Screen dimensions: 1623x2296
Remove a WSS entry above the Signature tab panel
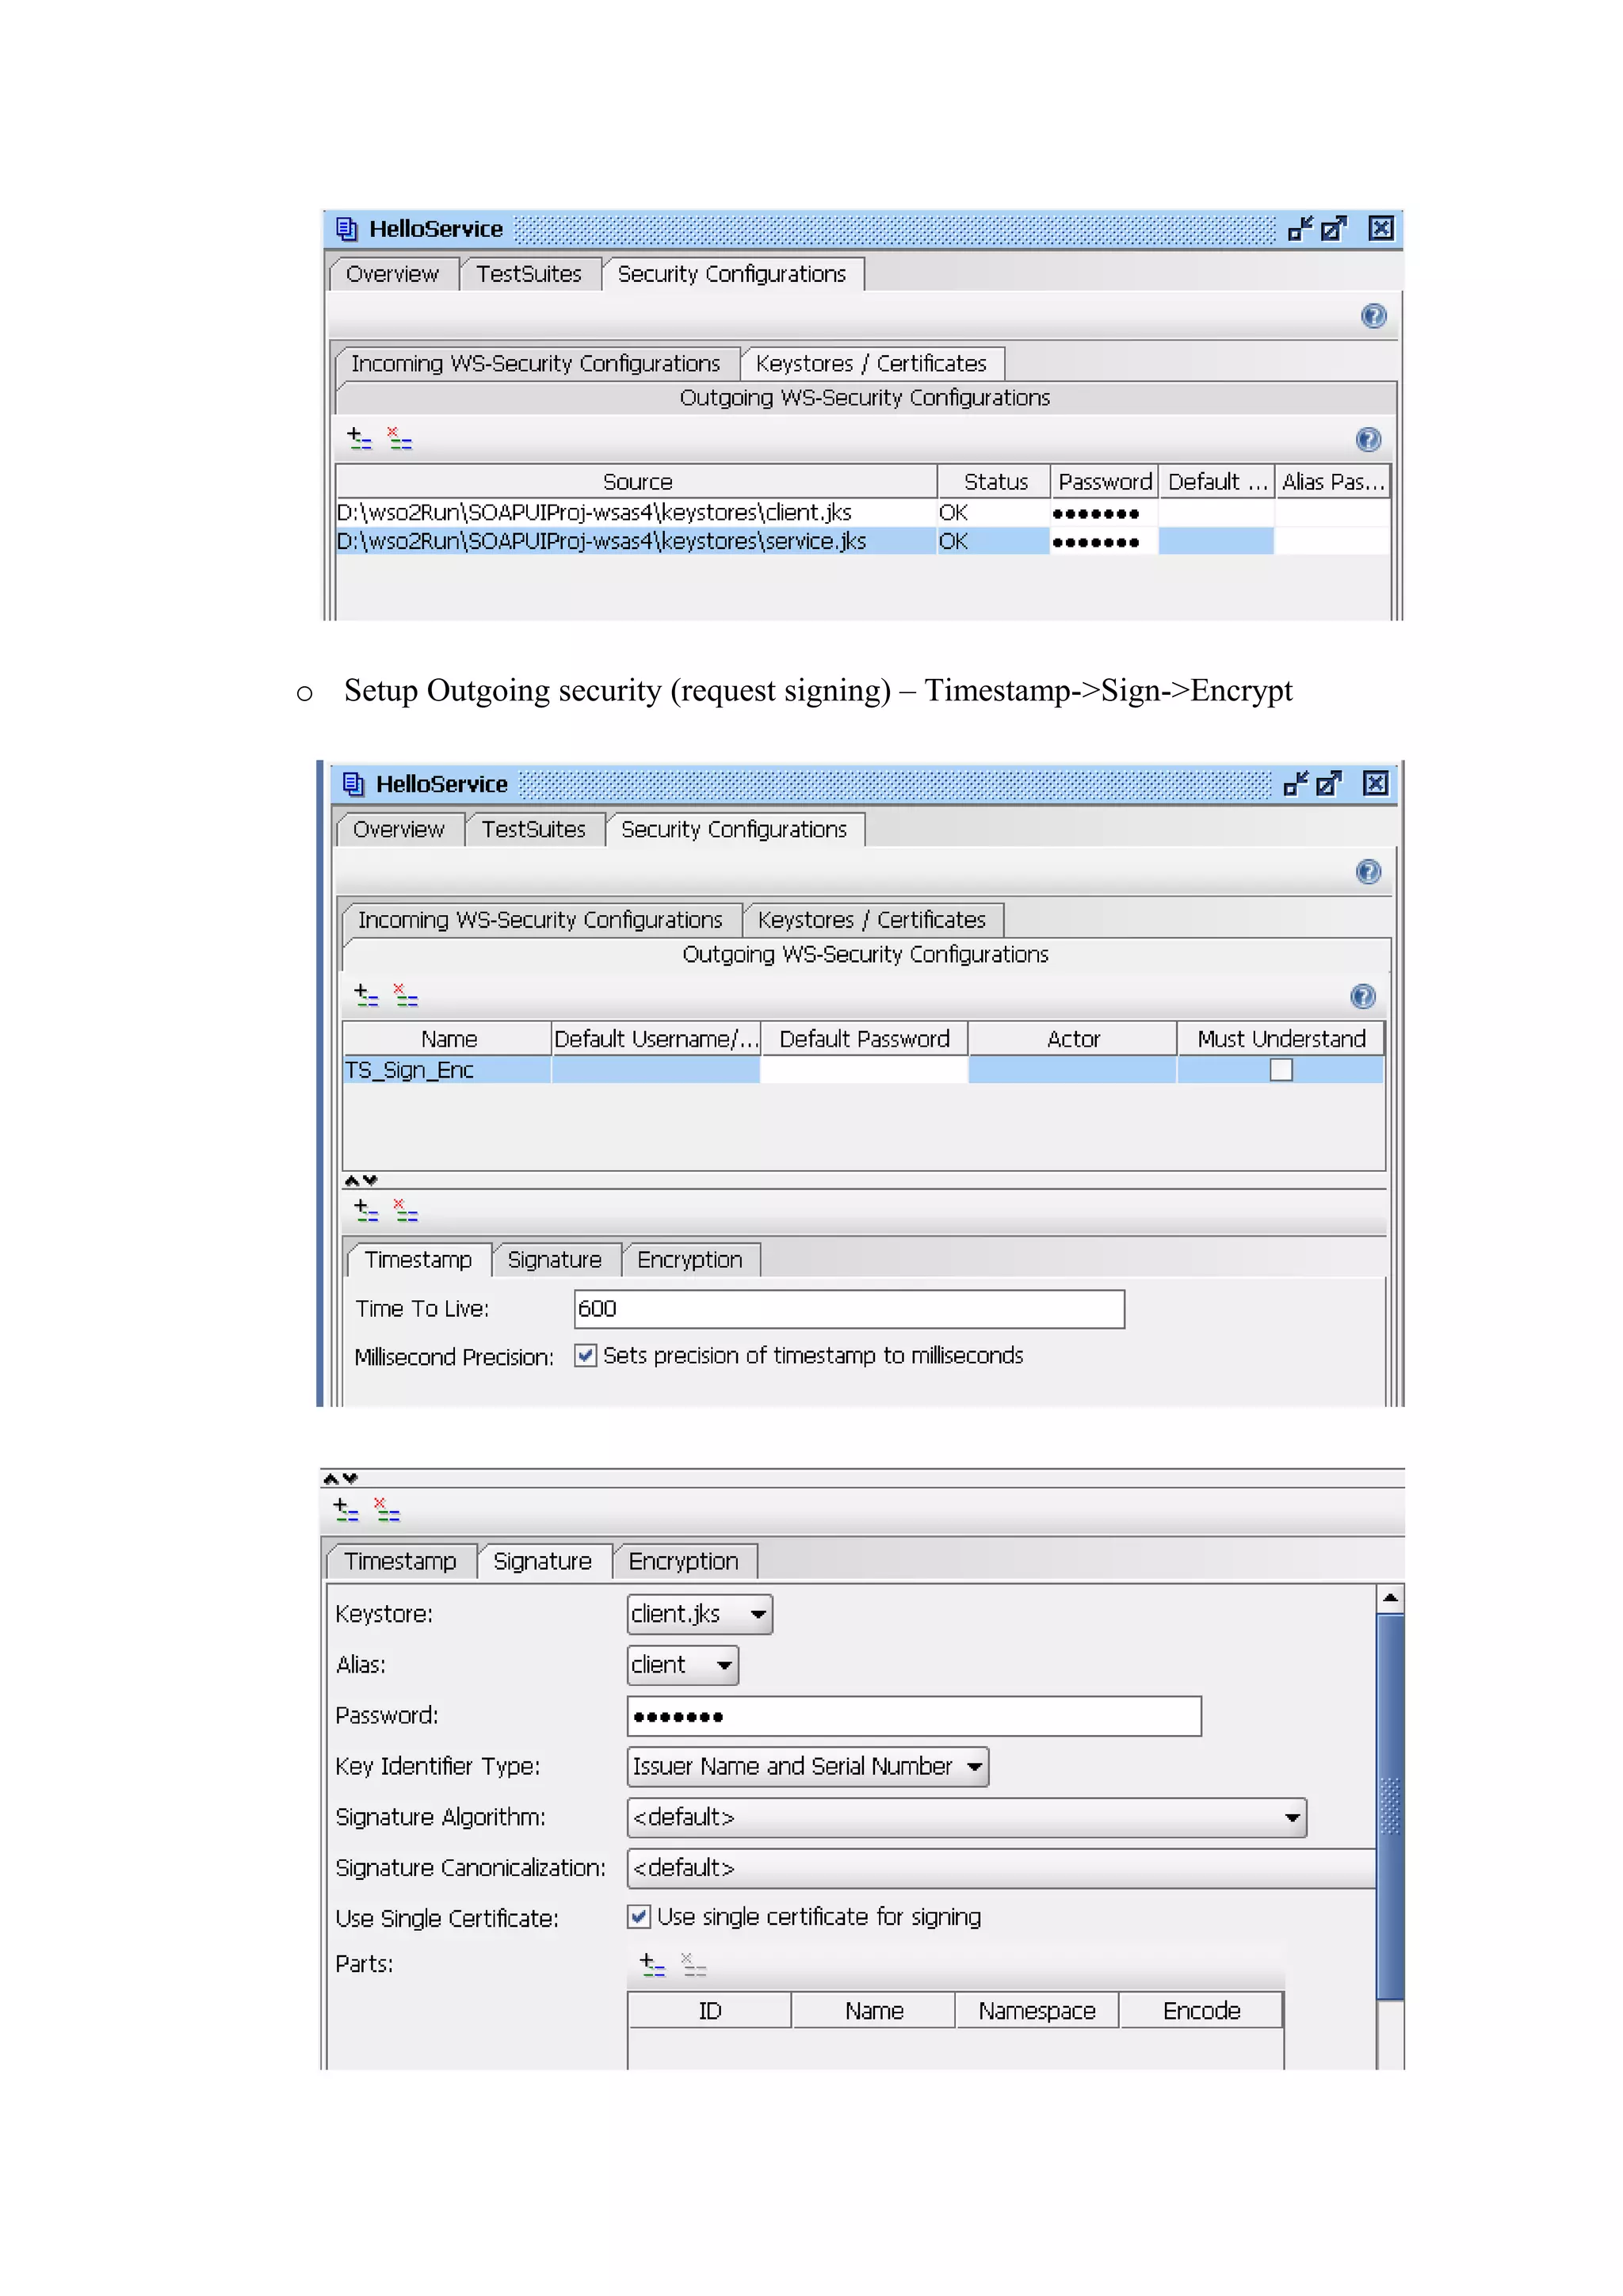click(x=387, y=1509)
